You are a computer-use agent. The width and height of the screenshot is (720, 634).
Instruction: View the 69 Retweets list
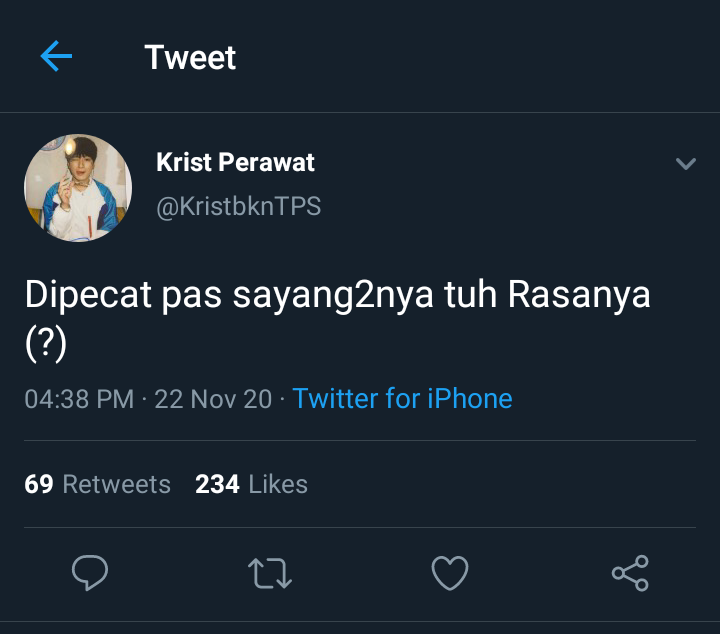point(97,484)
